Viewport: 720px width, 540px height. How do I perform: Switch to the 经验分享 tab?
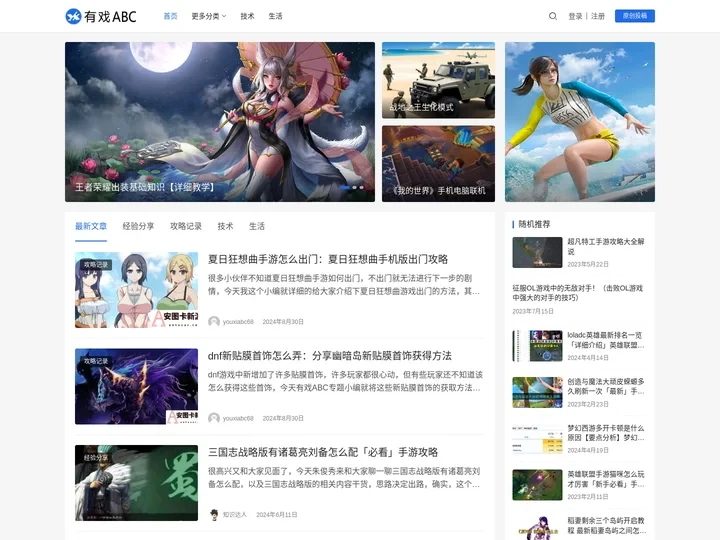pos(138,226)
